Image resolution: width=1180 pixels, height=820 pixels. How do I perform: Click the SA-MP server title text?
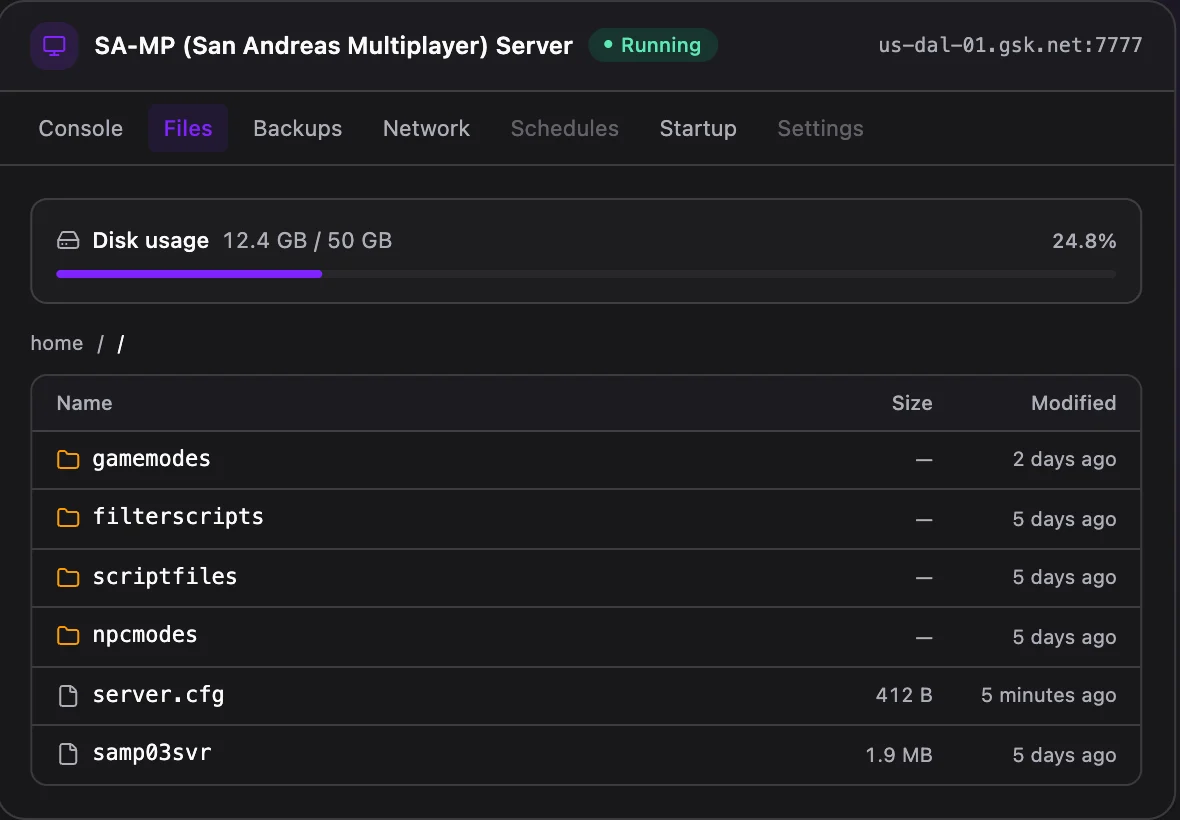[x=333, y=46]
